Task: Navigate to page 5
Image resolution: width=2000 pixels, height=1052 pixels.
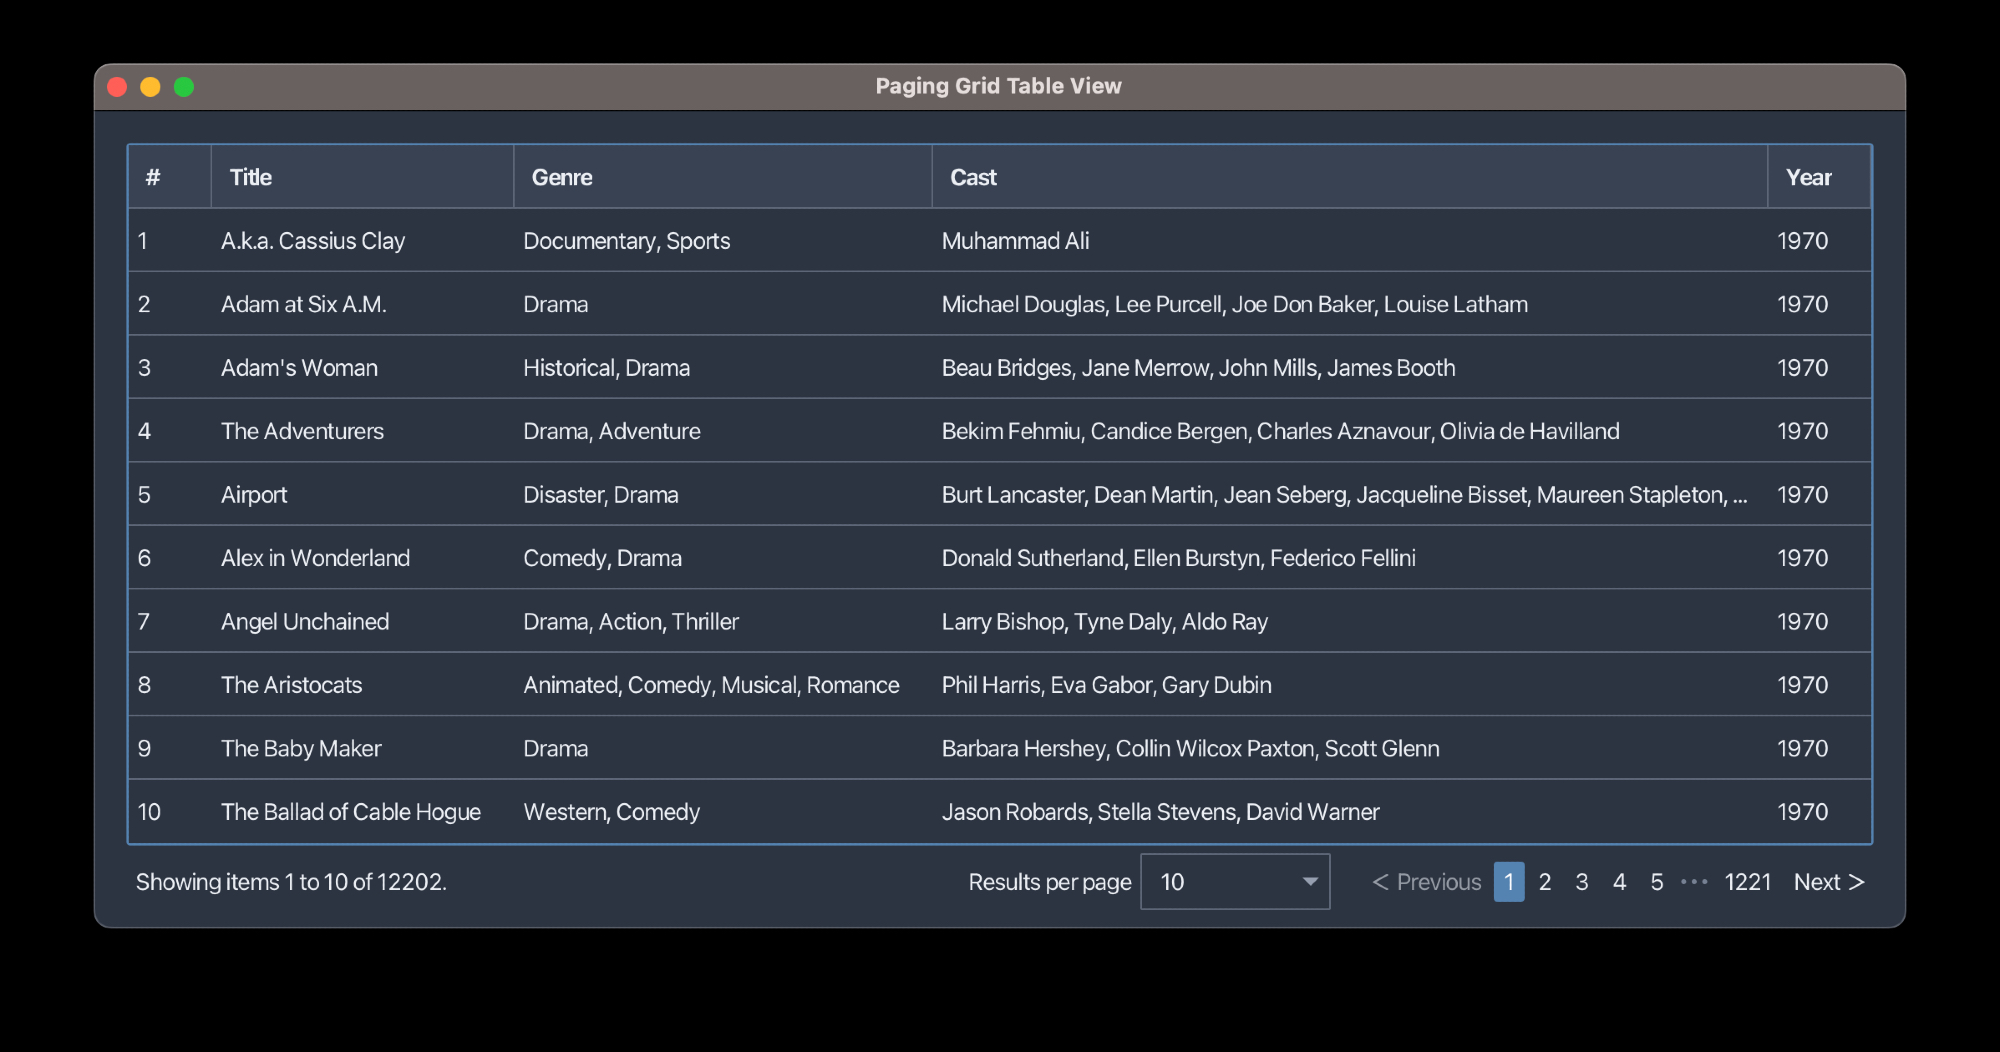Action: [x=1657, y=881]
